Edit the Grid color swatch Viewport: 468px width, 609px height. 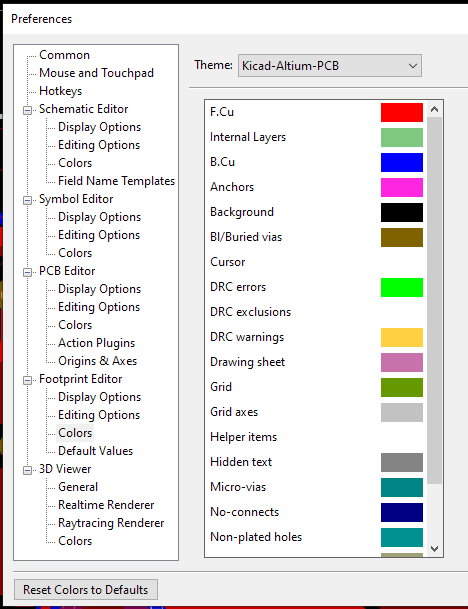click(x=402, y=387)
